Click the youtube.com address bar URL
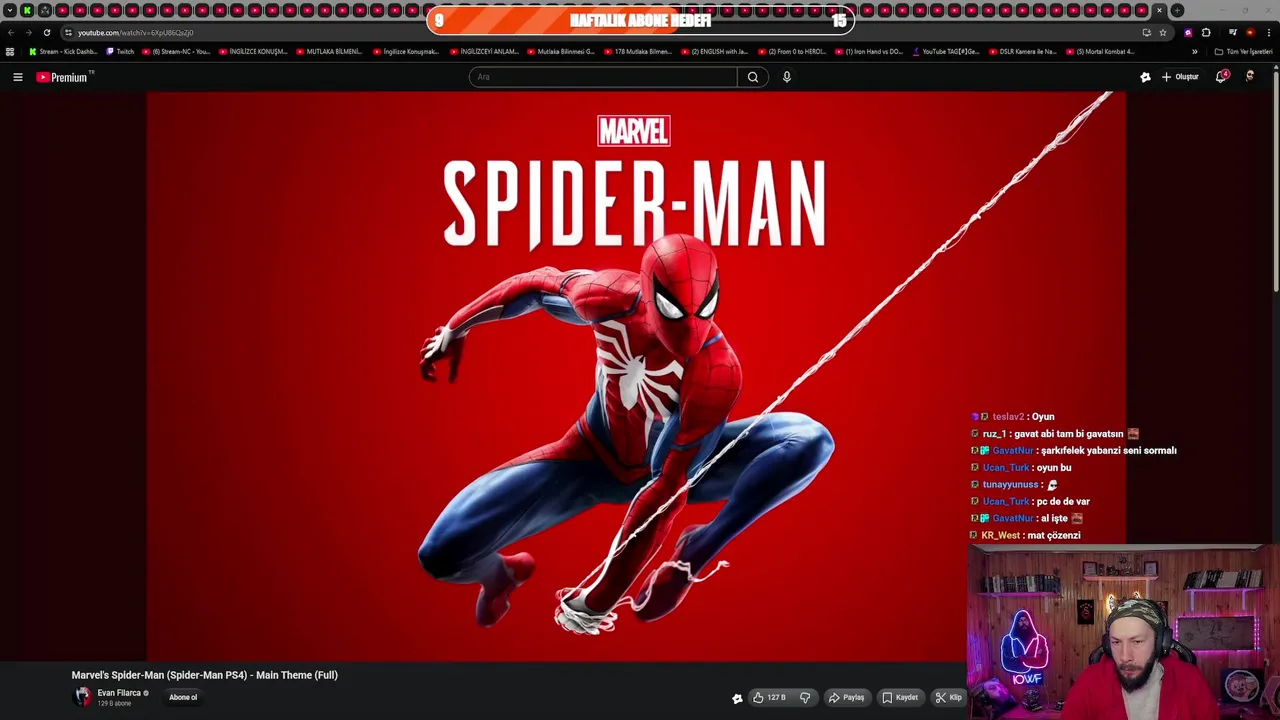Image resolution: width=1280 pixels, height=720 pixels. (x=136, y=33)
